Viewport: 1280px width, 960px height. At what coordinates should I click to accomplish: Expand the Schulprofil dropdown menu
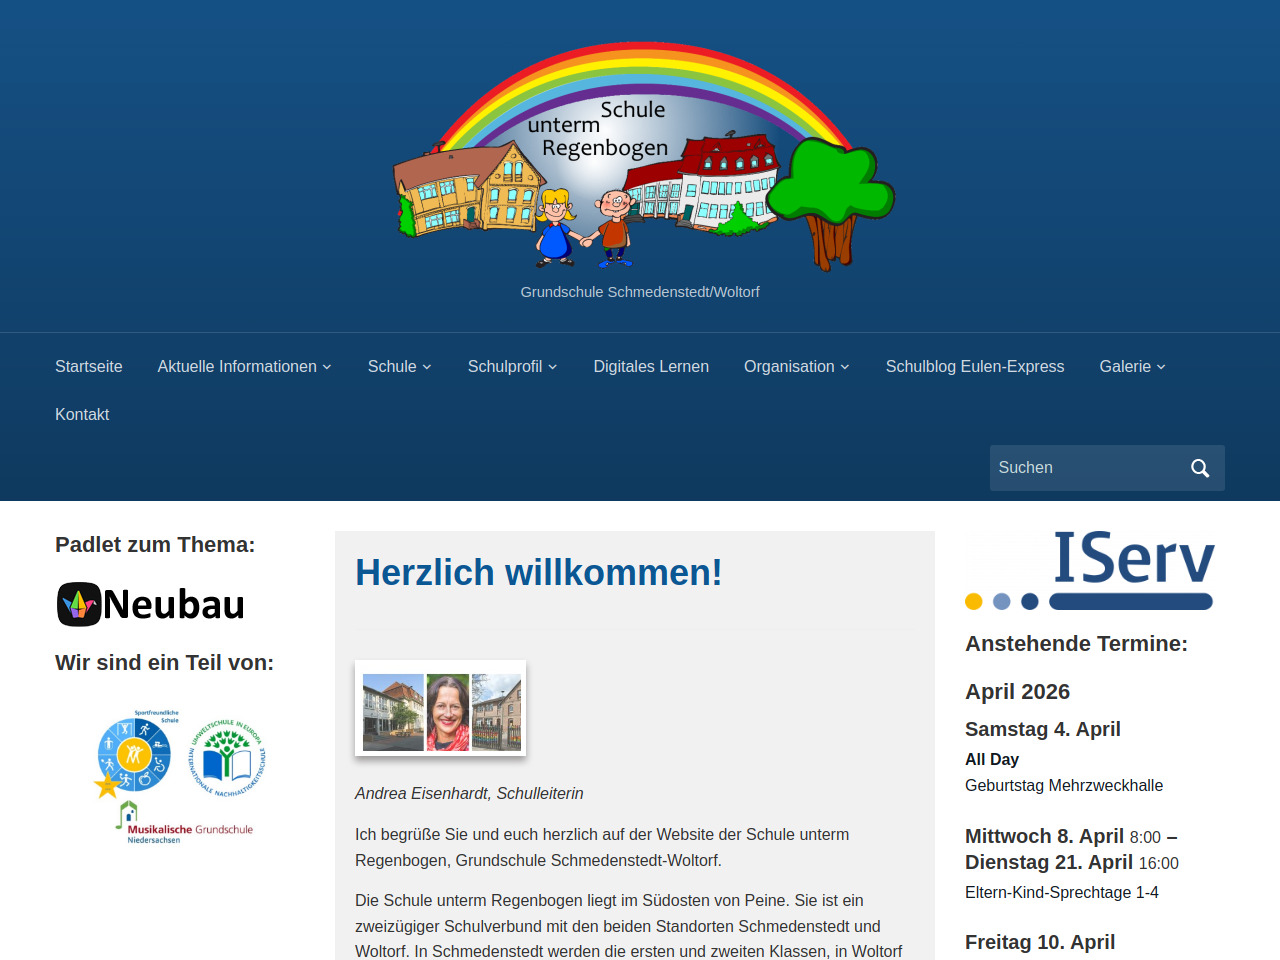512,367
